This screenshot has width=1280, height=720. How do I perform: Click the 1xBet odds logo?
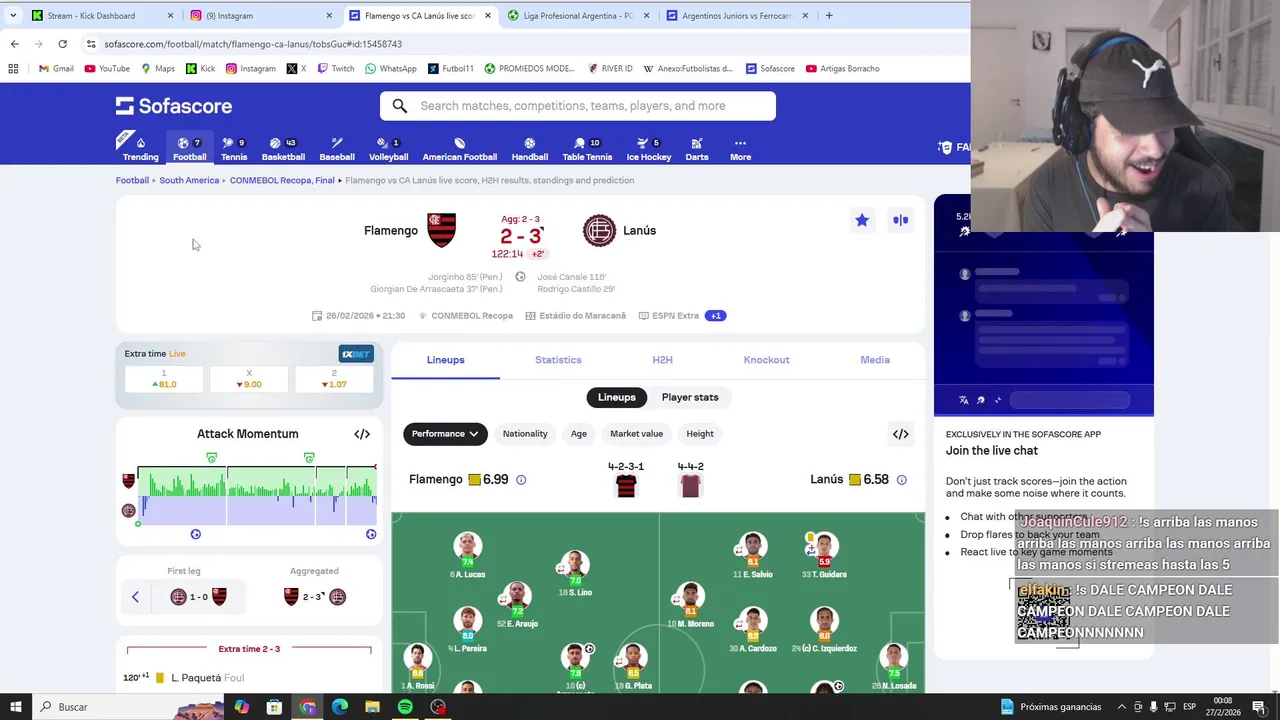(x=356, y=354)
